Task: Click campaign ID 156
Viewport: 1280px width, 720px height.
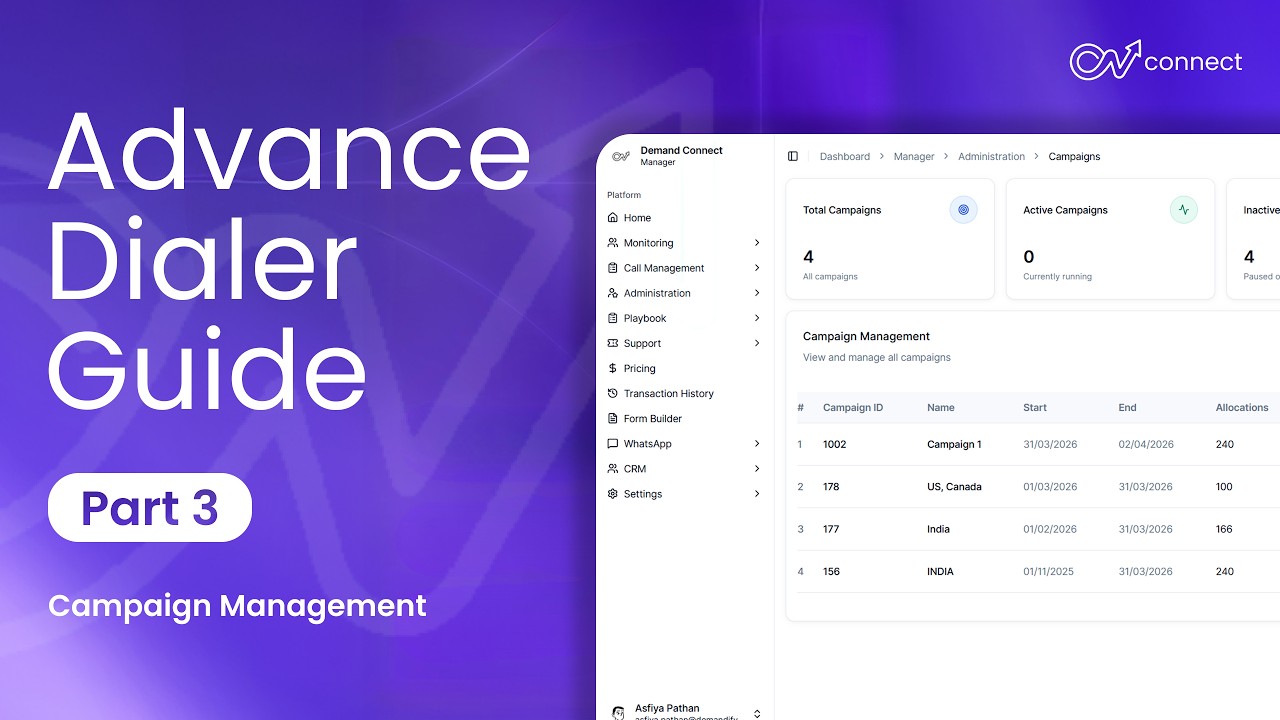Action: pyautogui.click(x=831, y=572)
